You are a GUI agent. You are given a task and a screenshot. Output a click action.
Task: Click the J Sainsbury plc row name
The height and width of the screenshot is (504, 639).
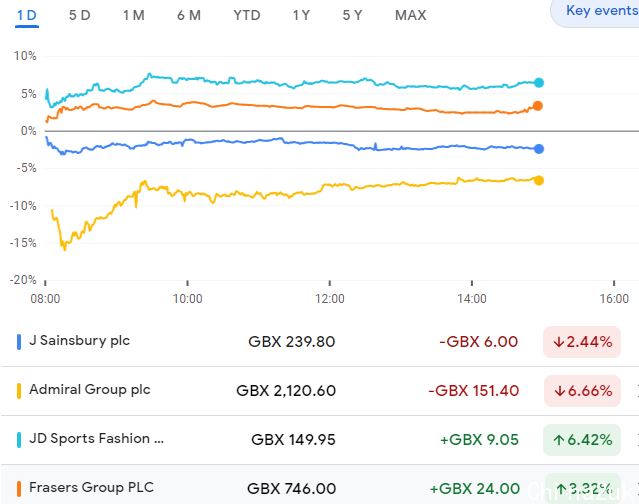79,340
